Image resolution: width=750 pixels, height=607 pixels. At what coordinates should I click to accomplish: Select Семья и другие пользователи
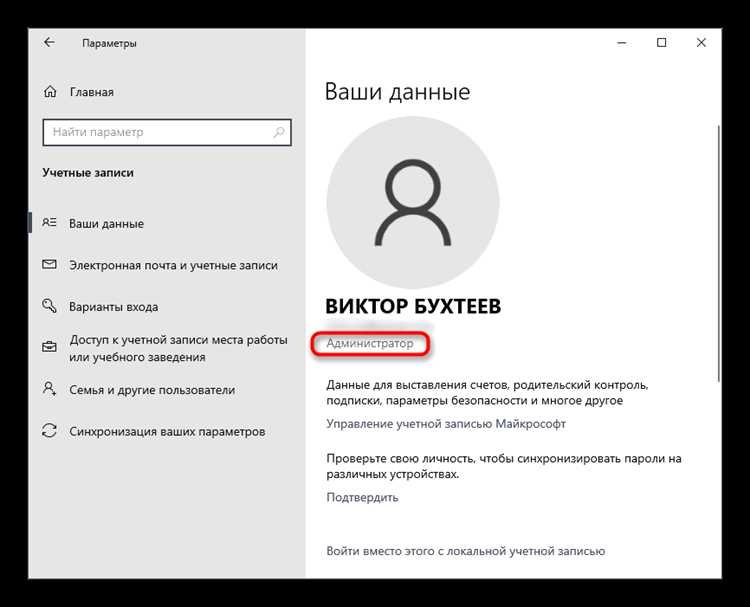pyautogui.click(x=152, y=390)
